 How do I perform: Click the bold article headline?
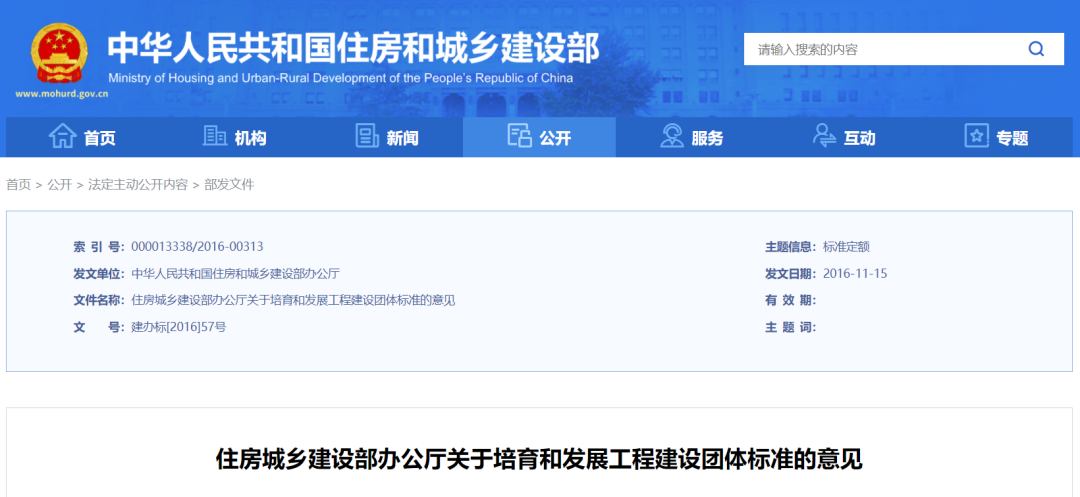click(539, 459)
